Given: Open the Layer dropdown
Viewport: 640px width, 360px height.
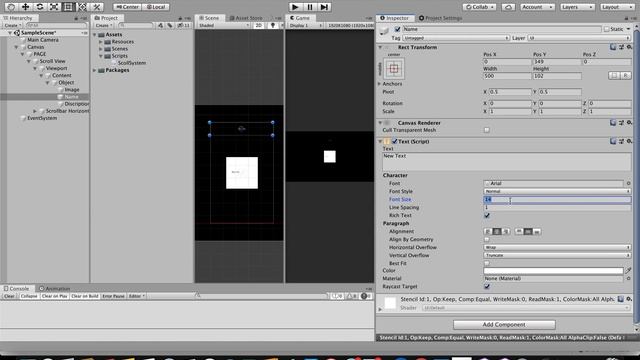Looking at the screenshot, I should [x=579, y=38].
